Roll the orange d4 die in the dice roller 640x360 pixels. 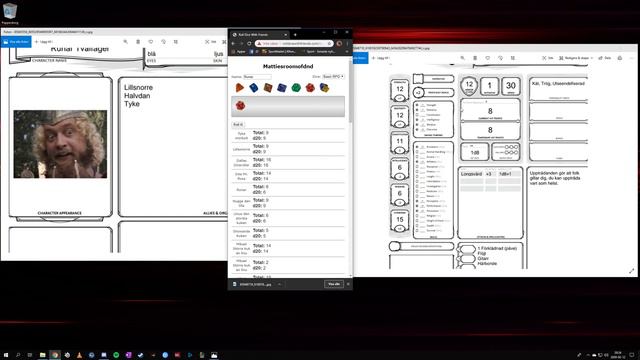coord(240,87)
